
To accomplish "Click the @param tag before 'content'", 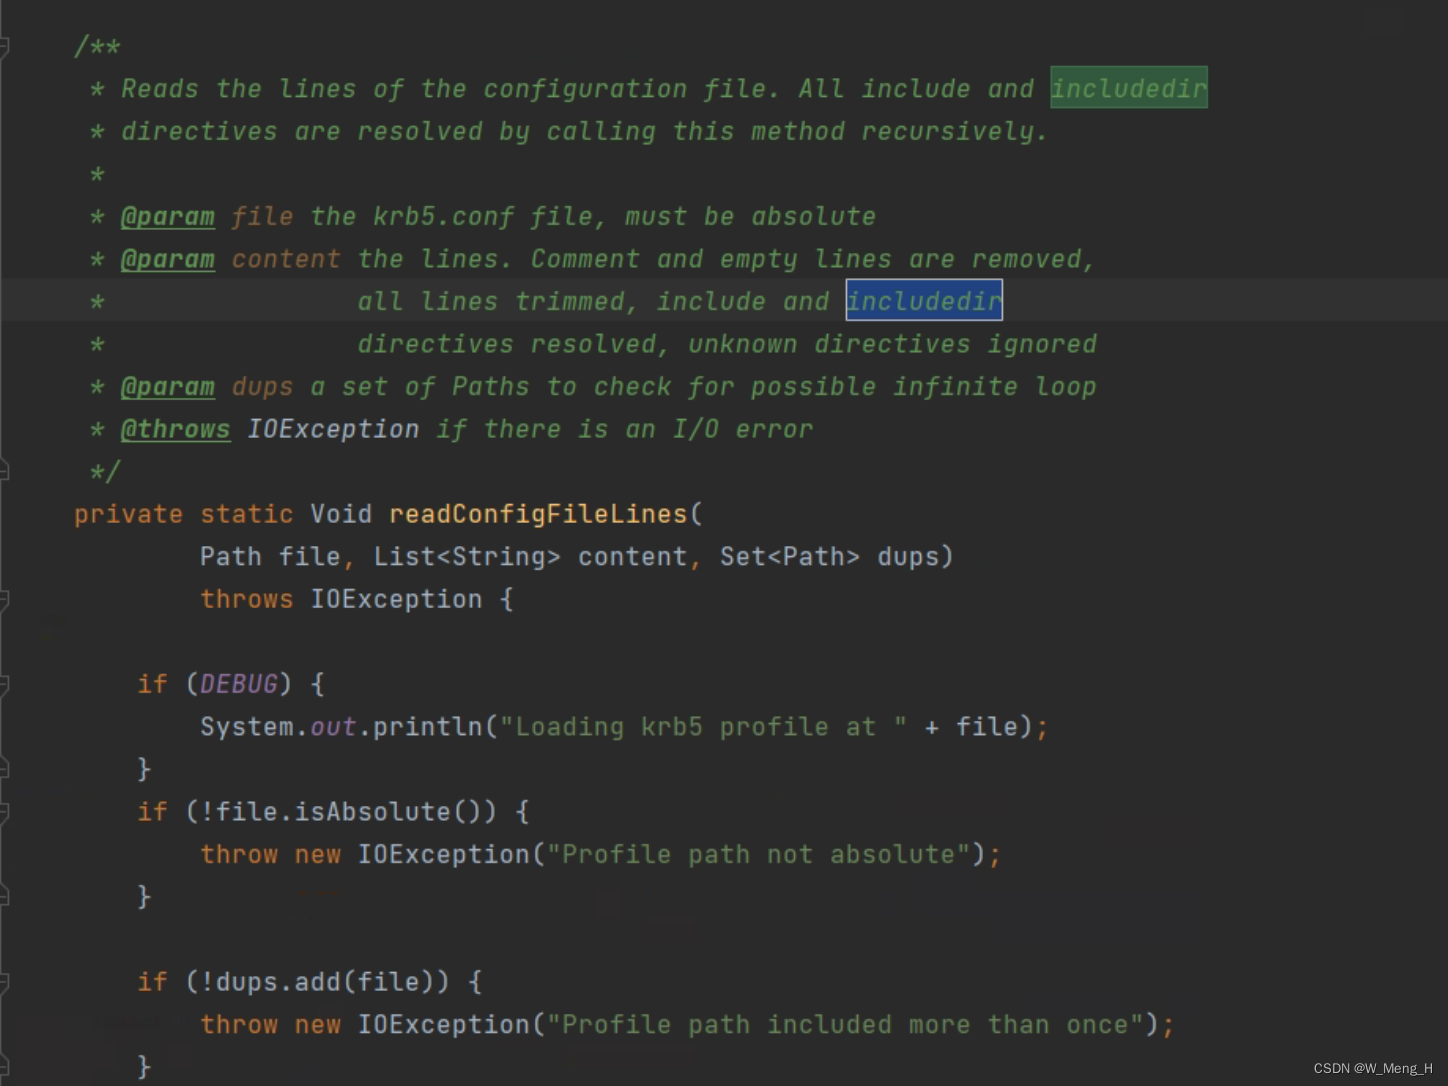I will [167, 259].
